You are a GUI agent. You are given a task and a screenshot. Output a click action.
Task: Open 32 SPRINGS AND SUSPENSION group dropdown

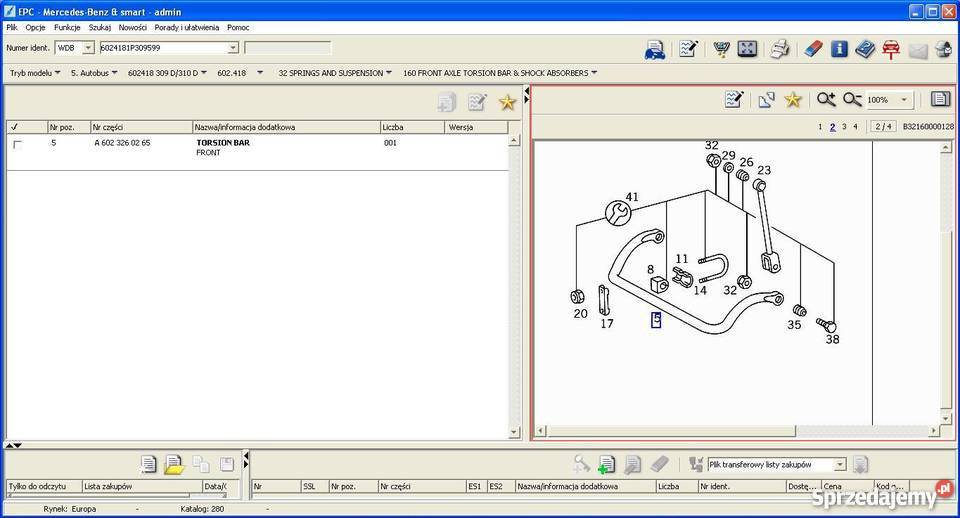click(335, 73)
